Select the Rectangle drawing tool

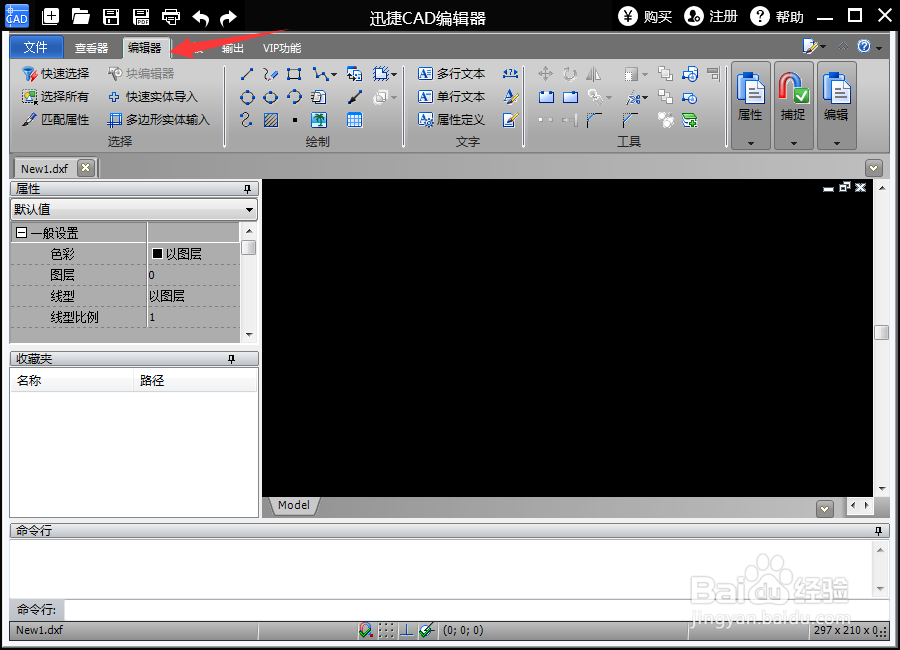294,74
